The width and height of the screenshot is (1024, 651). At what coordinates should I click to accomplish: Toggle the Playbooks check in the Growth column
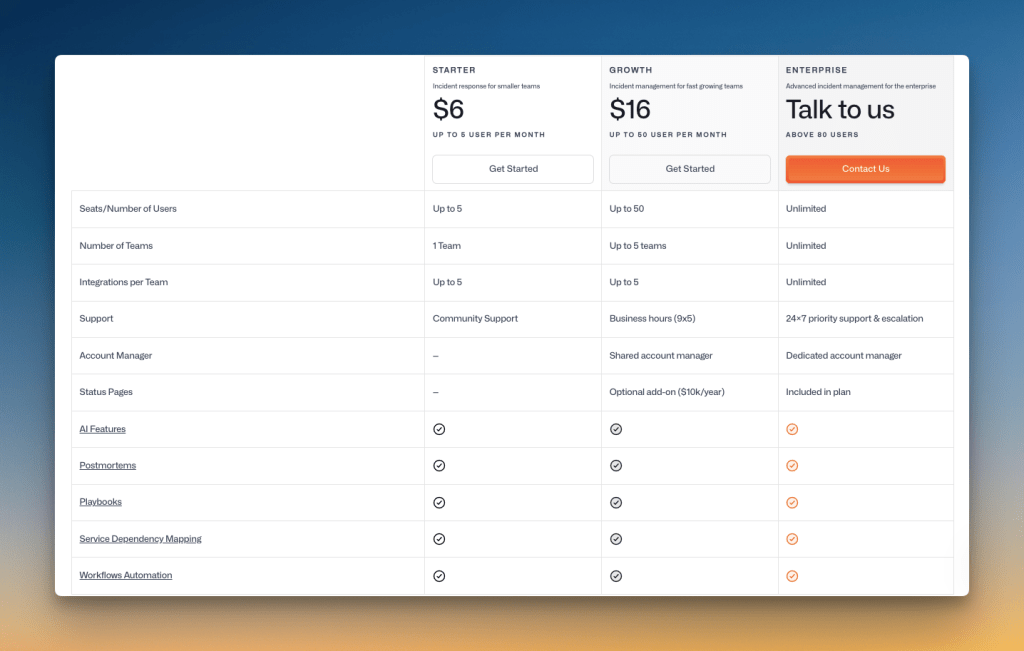[616, 502]
